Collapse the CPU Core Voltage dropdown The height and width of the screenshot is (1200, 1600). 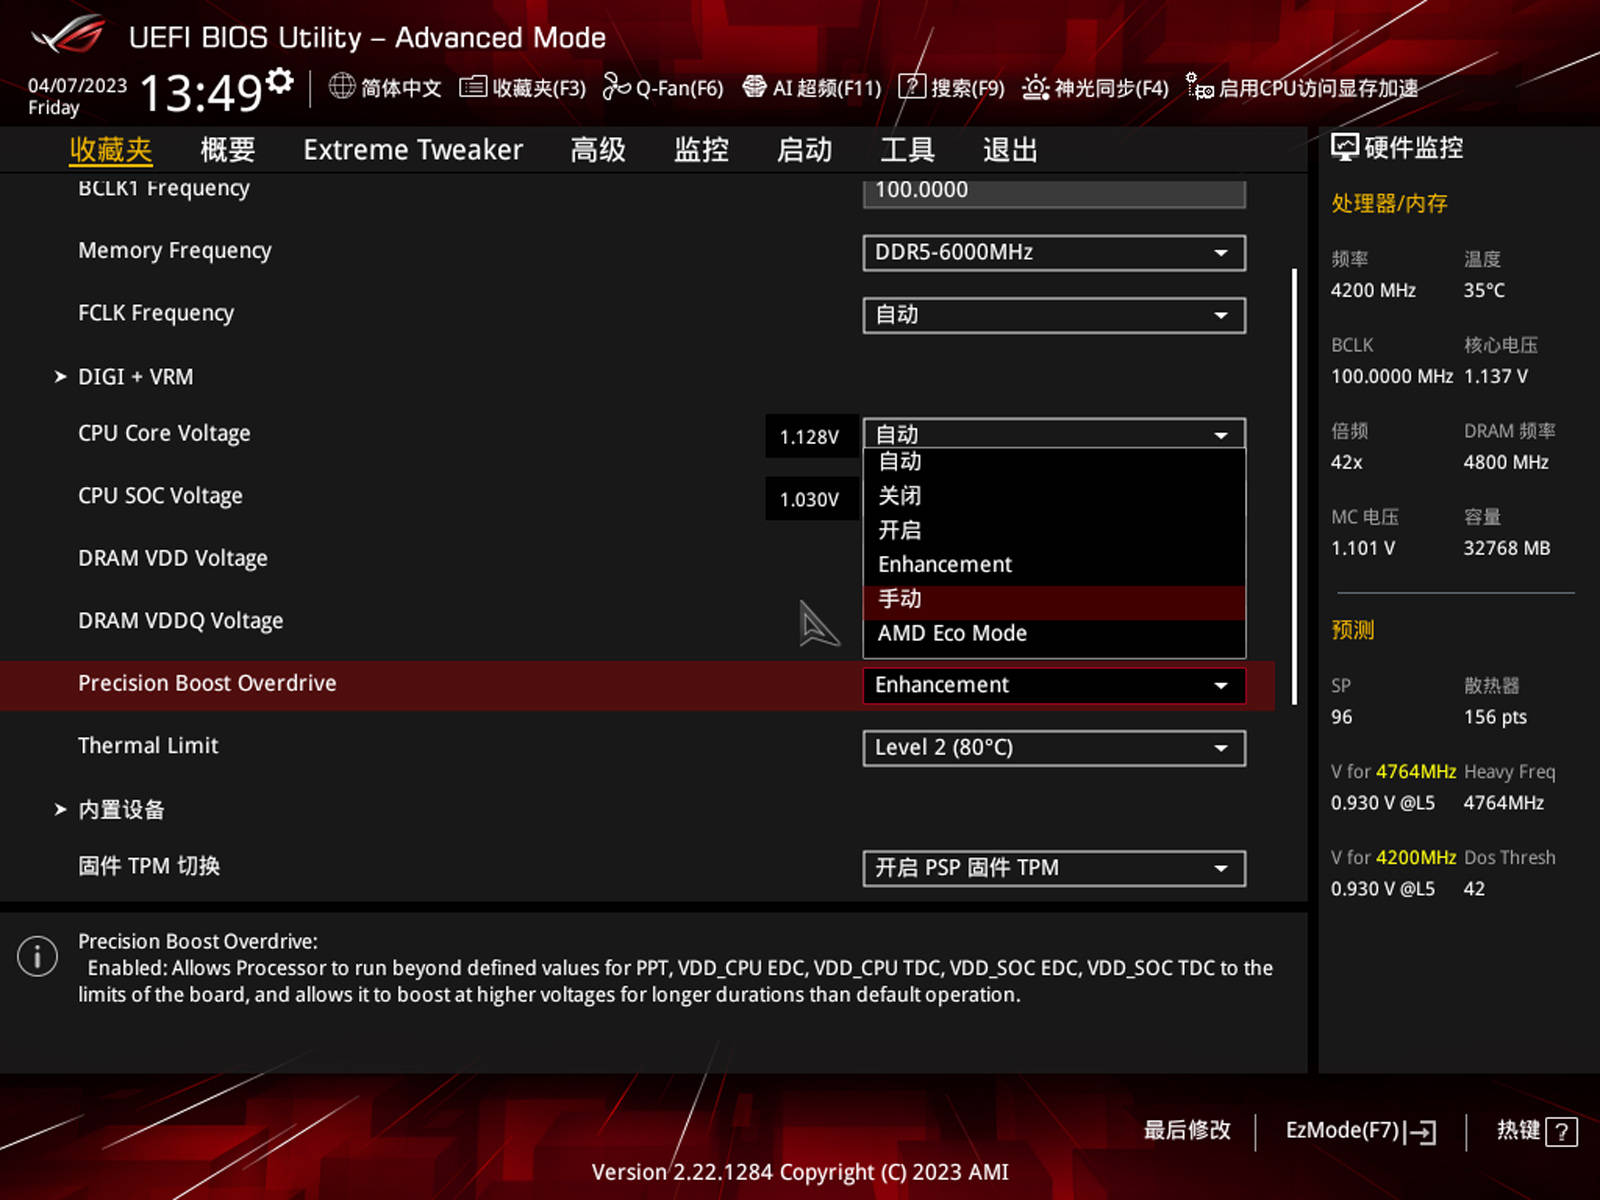(1054, 434)
